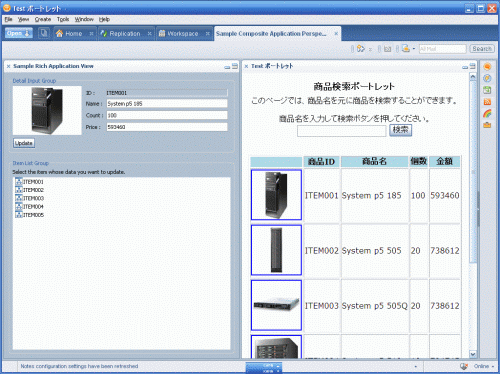Click the ID field showing ITEM001

tap(167, 93)
